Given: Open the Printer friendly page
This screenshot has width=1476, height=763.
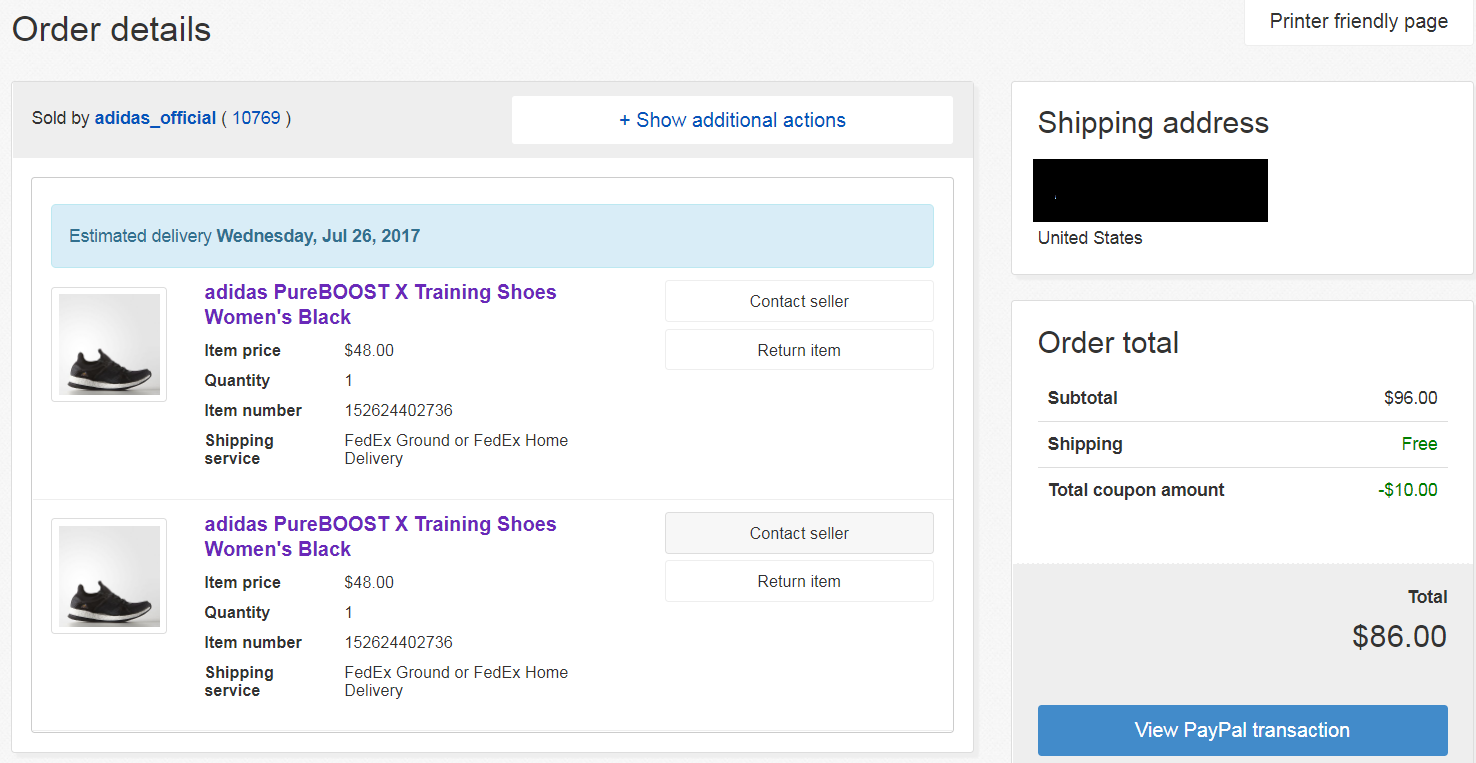Looking at the screenshot, I should (x=1358, y=21).
